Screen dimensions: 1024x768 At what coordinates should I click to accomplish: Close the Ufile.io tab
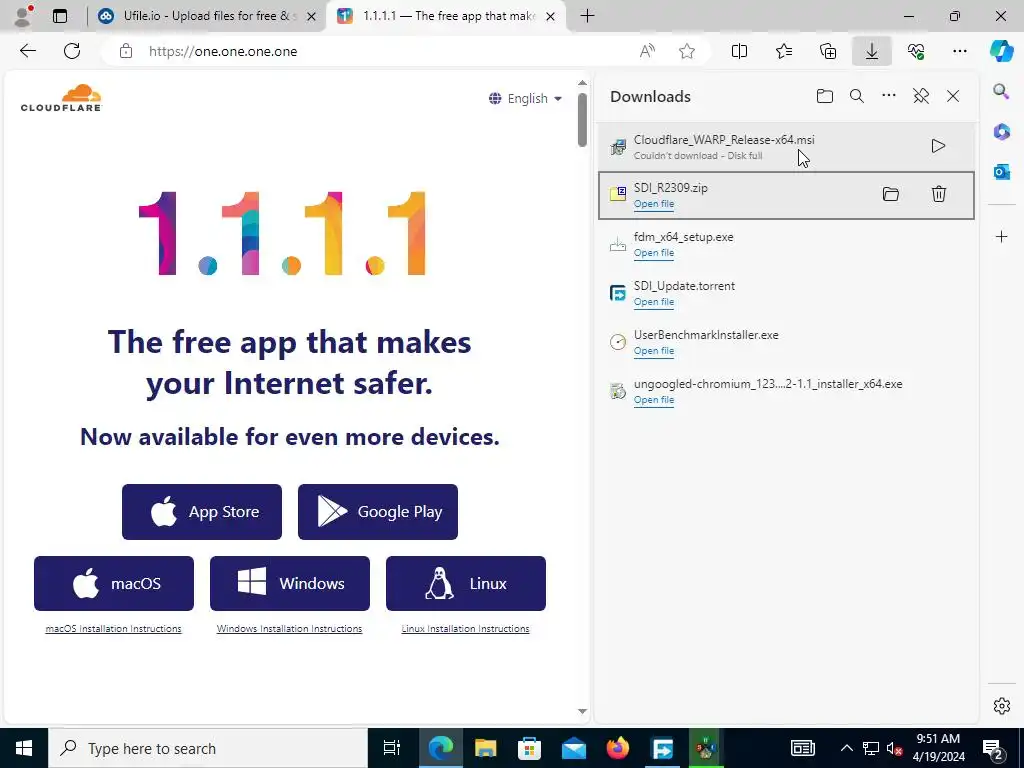[x=312, y=16]
